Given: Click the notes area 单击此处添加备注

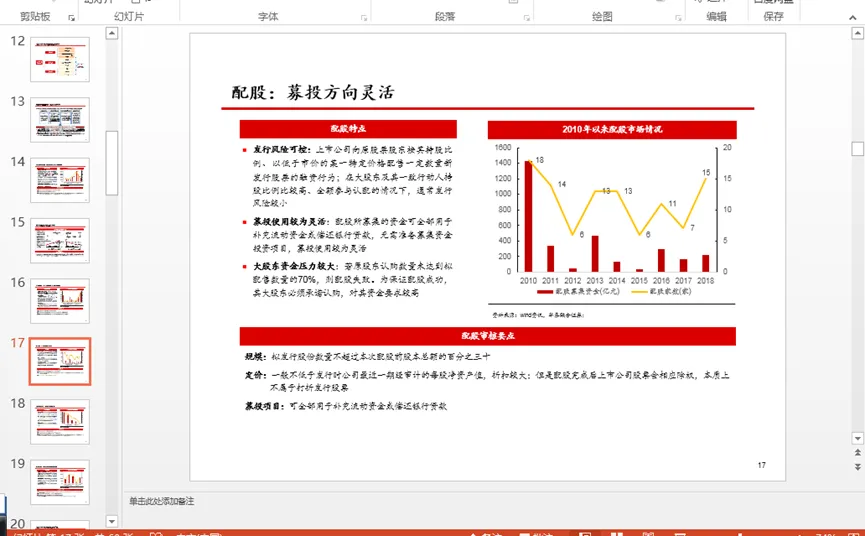Looking at the screenshot, I should pos(162,501).
